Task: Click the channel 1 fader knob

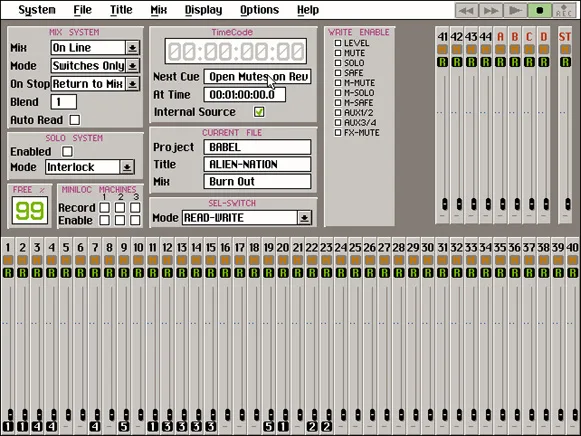Action: point(10,414)
